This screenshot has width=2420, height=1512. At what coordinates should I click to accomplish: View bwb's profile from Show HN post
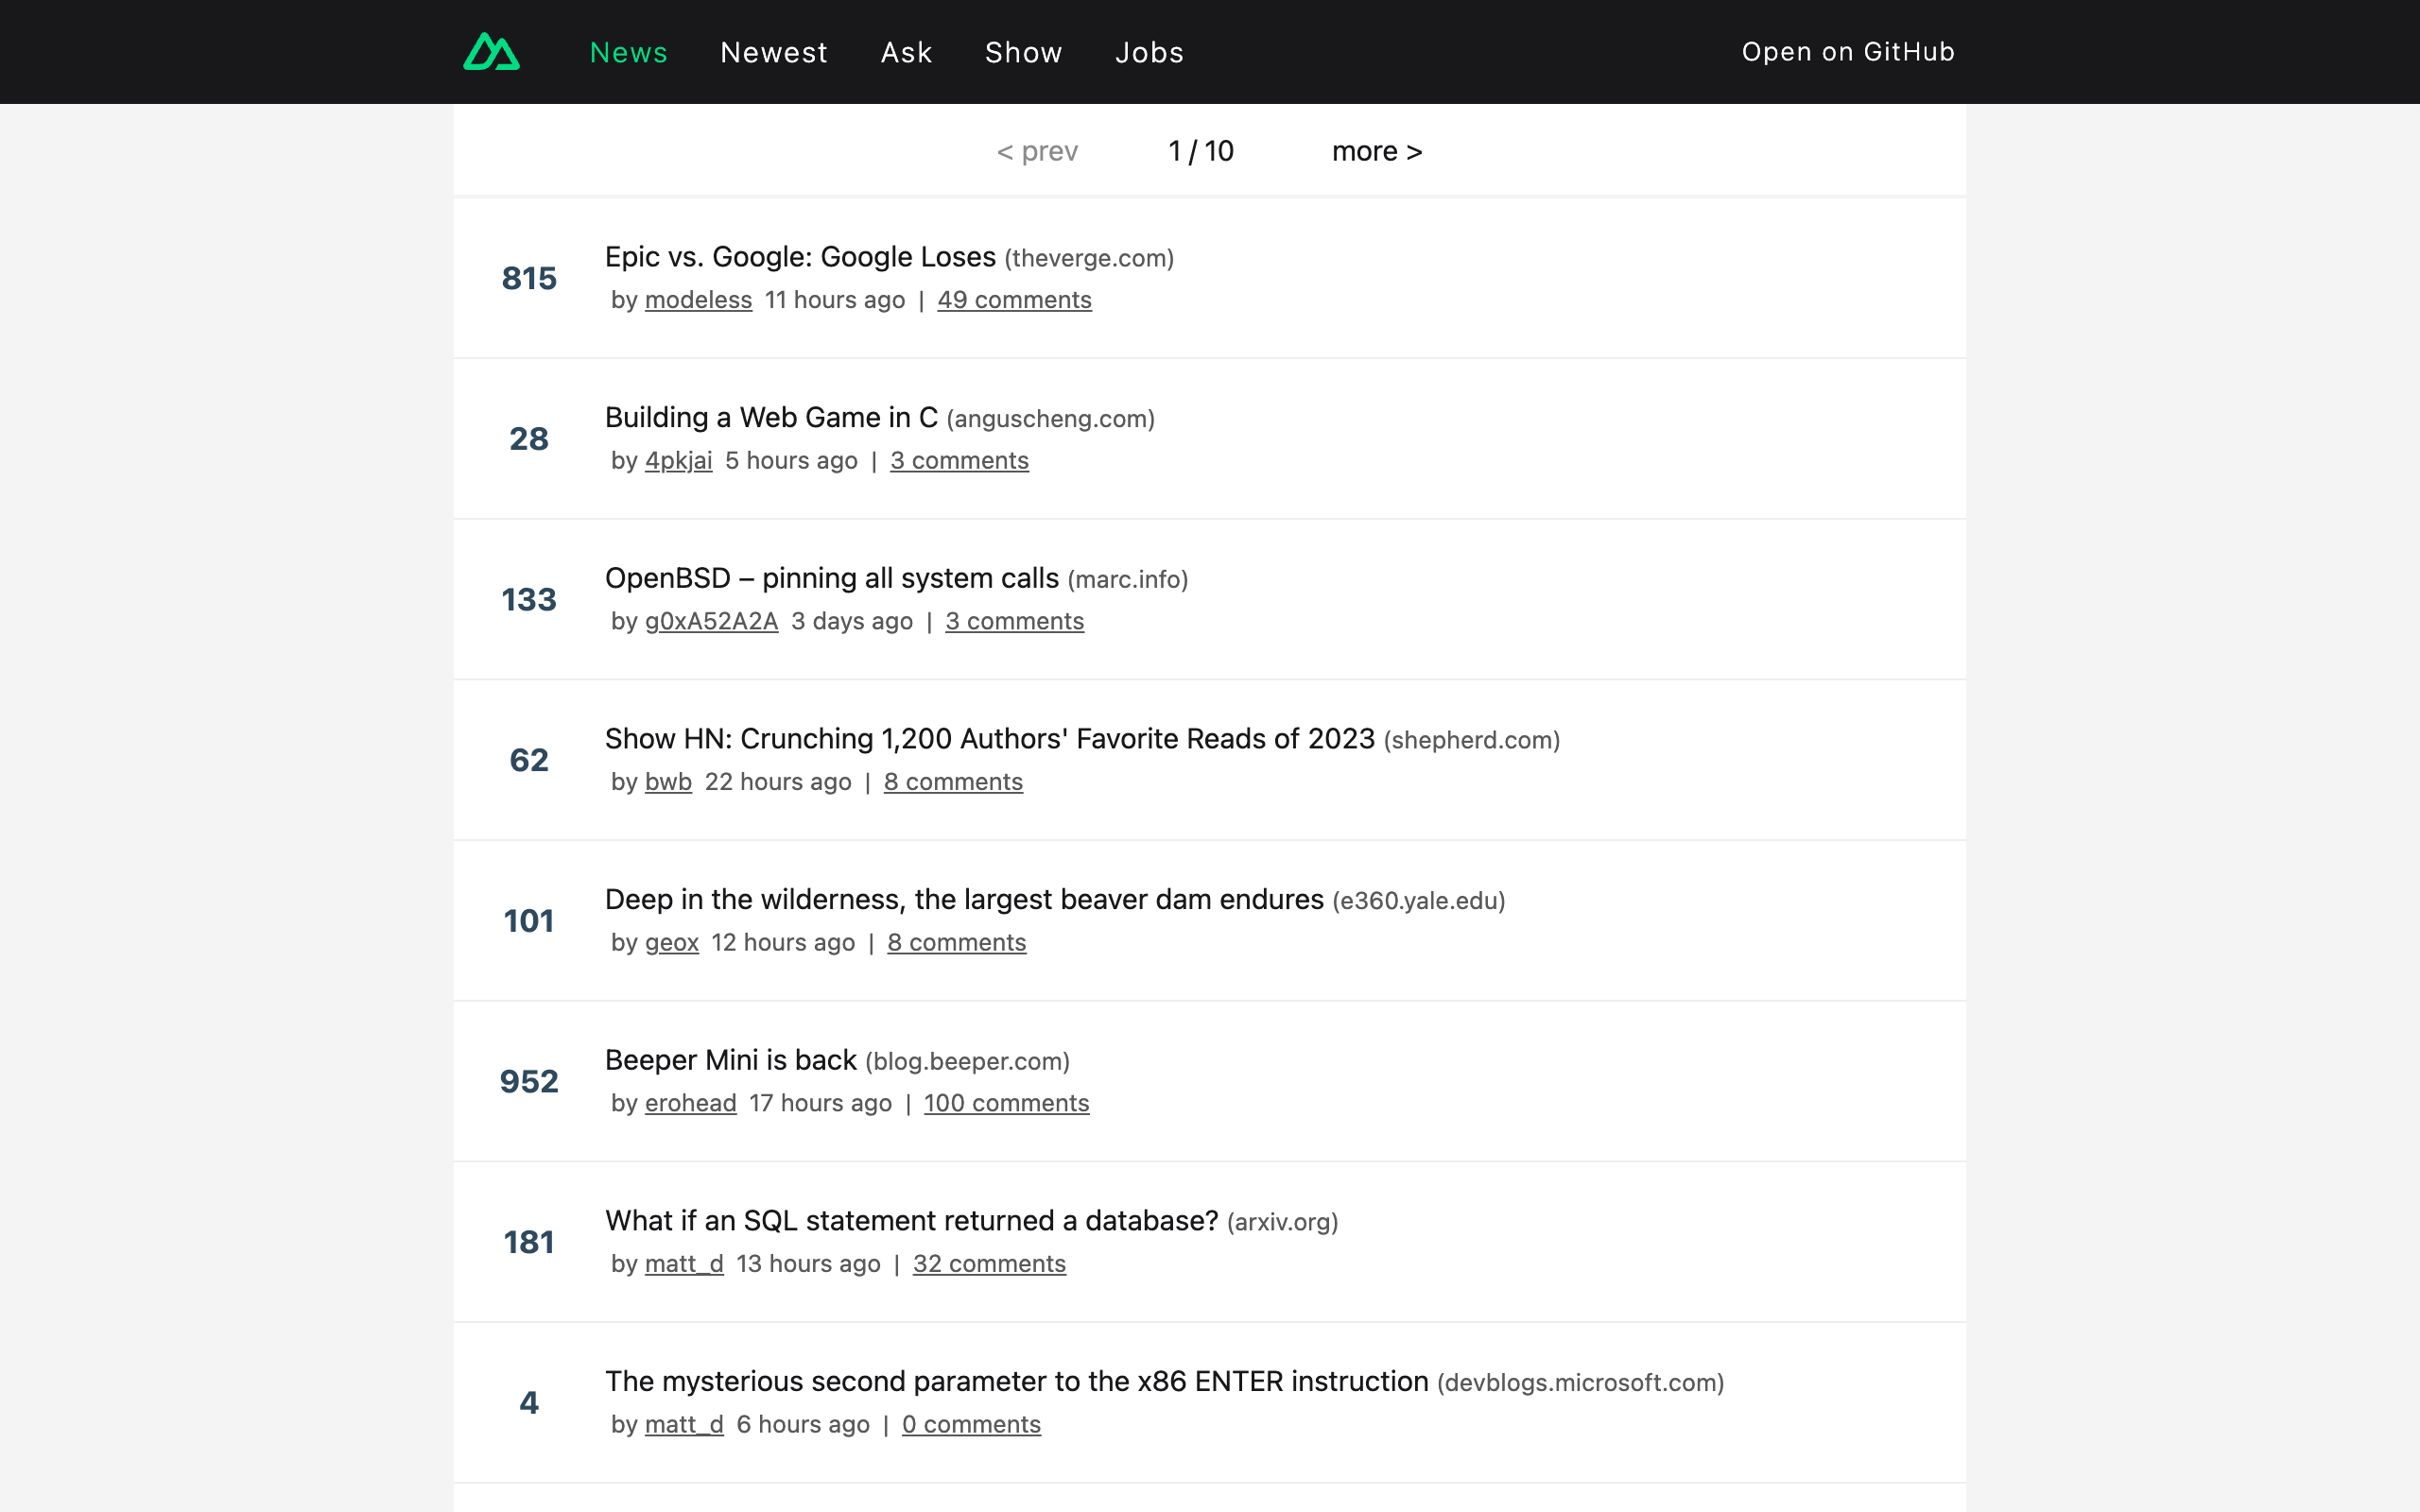coord(667,781)
